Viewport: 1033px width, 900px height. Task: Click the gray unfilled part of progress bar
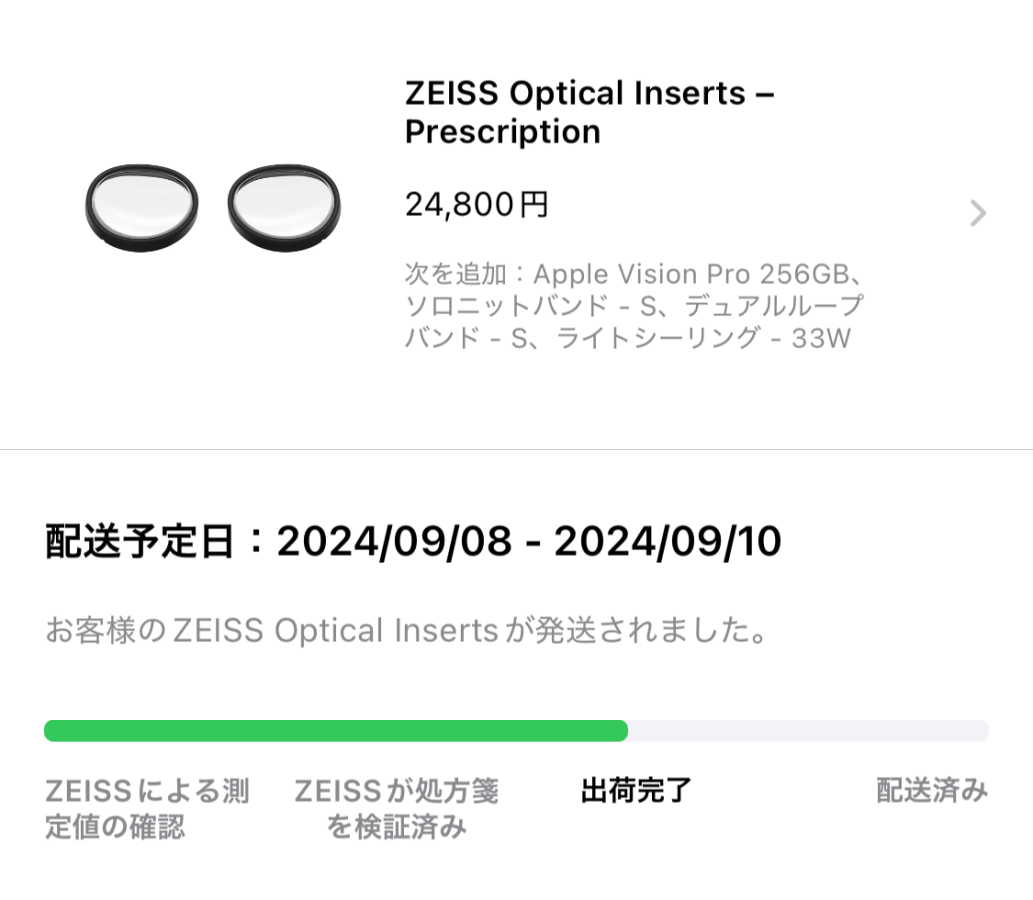click(807, 731)
